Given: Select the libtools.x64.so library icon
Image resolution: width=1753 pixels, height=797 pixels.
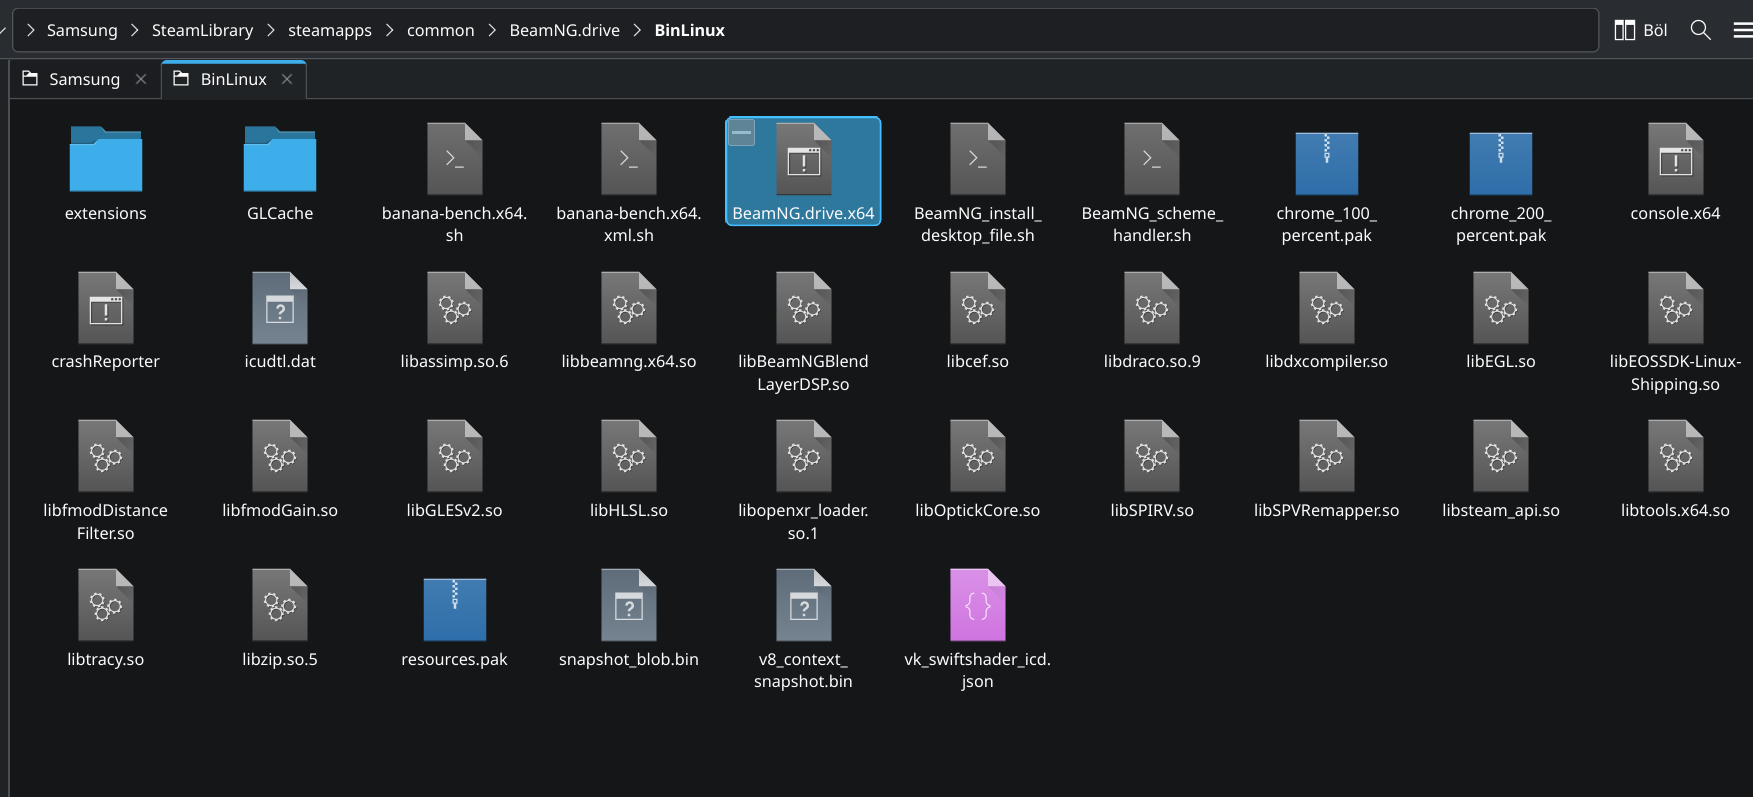Looking at the screenshot, I should click(1676, 456).
